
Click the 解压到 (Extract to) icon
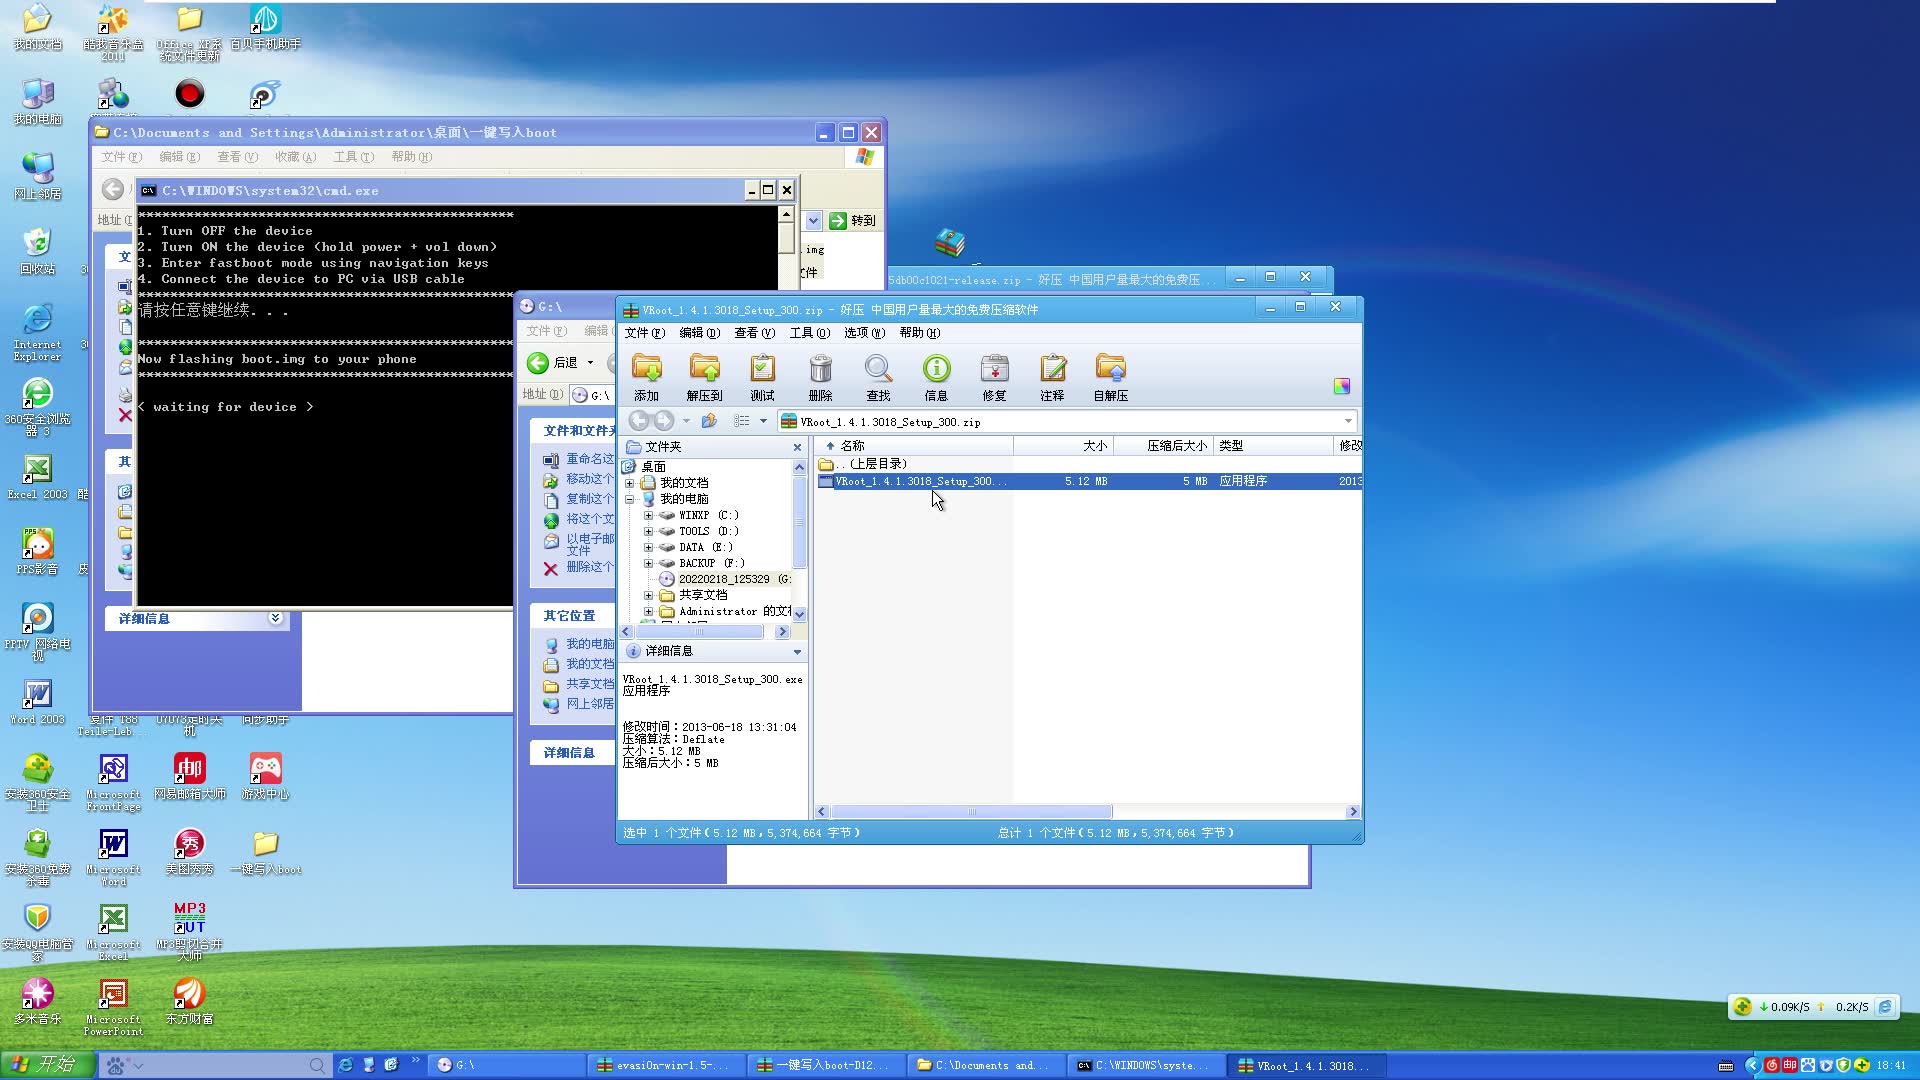[x=704, y=377]
